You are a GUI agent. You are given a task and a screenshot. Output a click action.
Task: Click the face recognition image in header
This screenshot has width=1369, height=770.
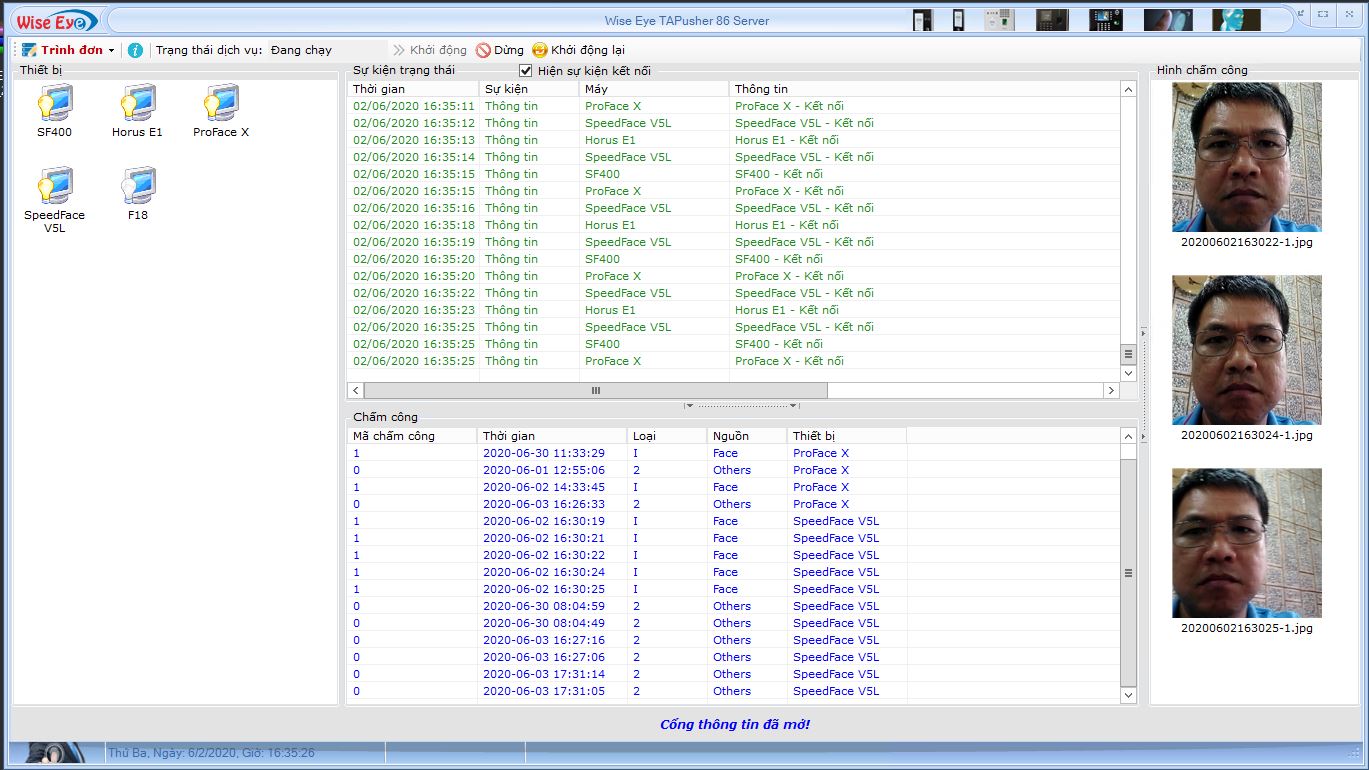pos(1236,20)
